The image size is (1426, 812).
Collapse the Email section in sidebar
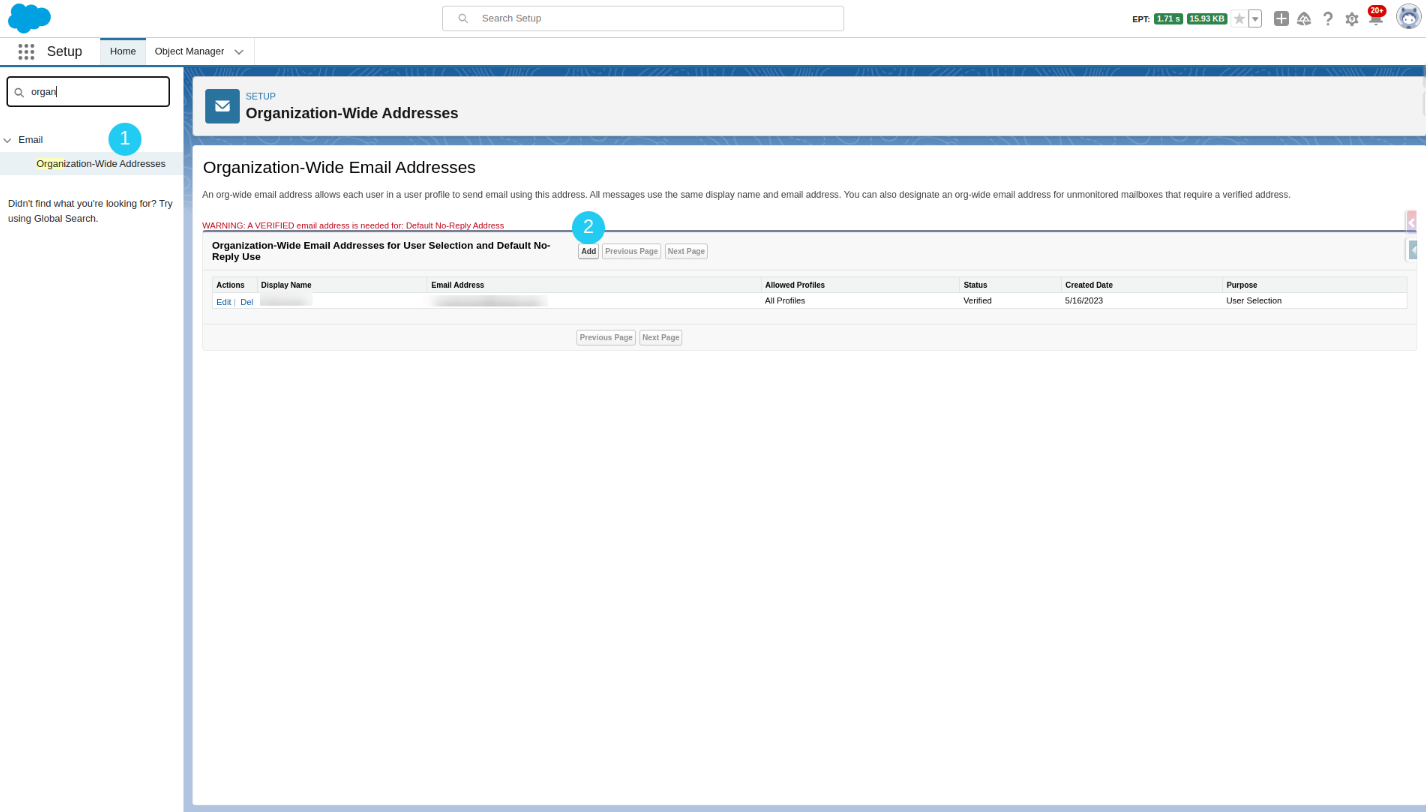[8, 140]
